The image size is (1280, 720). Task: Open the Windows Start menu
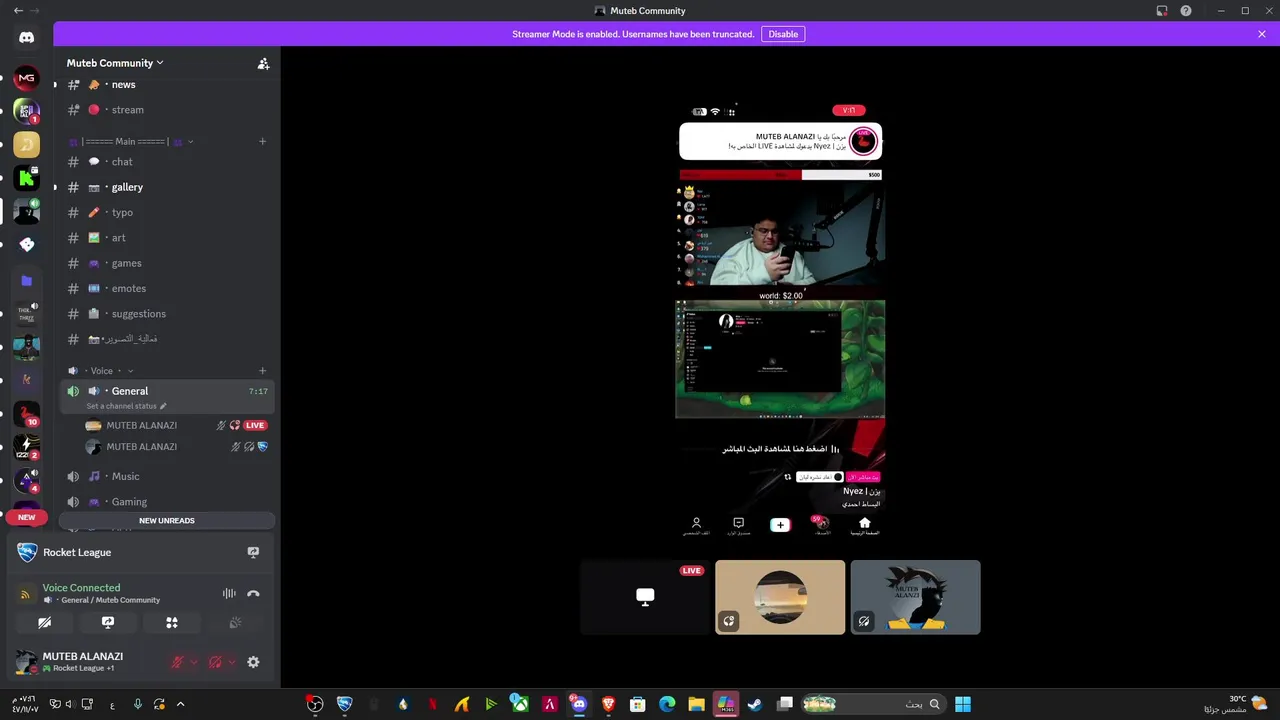click(963, 704)
